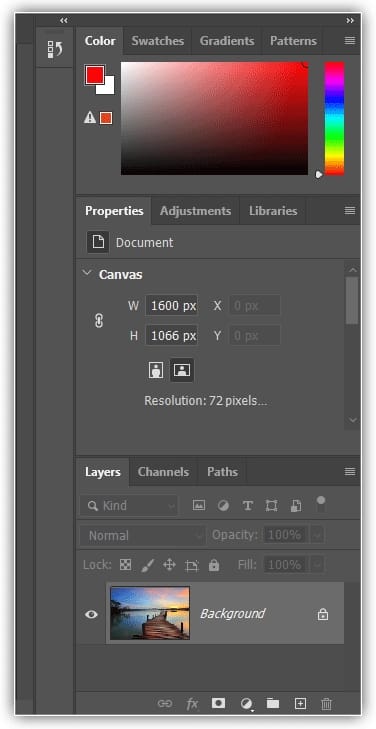Prevent auto-nesting into artboards lock

[x=191, y=565]
